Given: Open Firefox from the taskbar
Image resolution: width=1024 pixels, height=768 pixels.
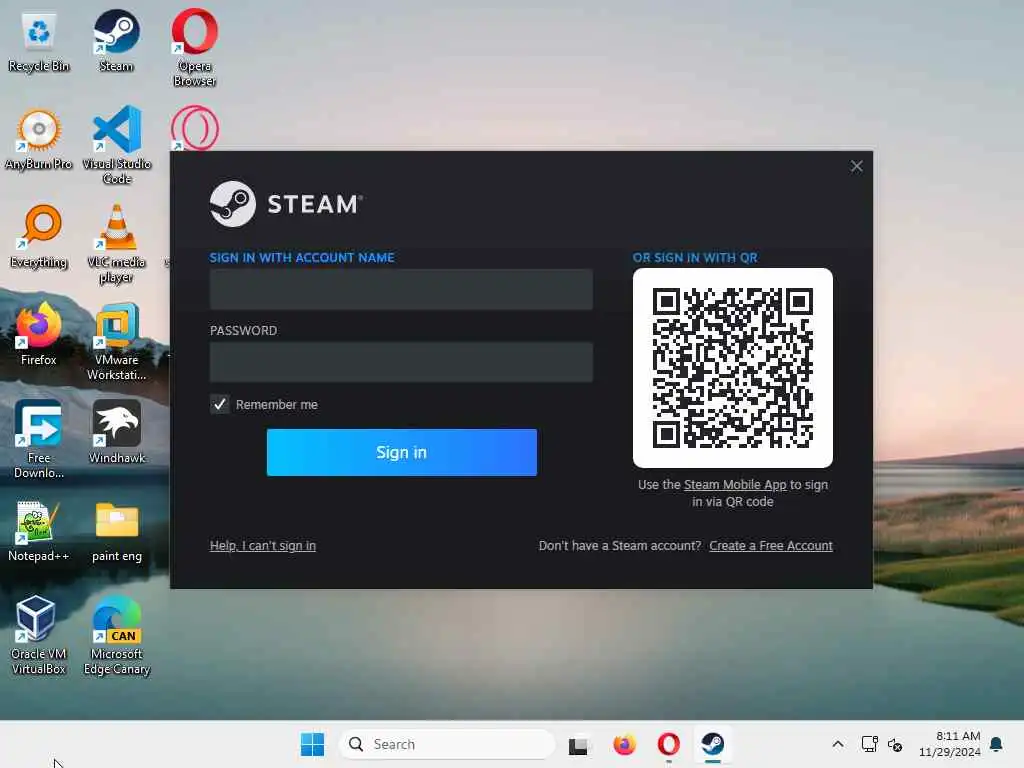Looking at the screenshot, I should point(624,744).
